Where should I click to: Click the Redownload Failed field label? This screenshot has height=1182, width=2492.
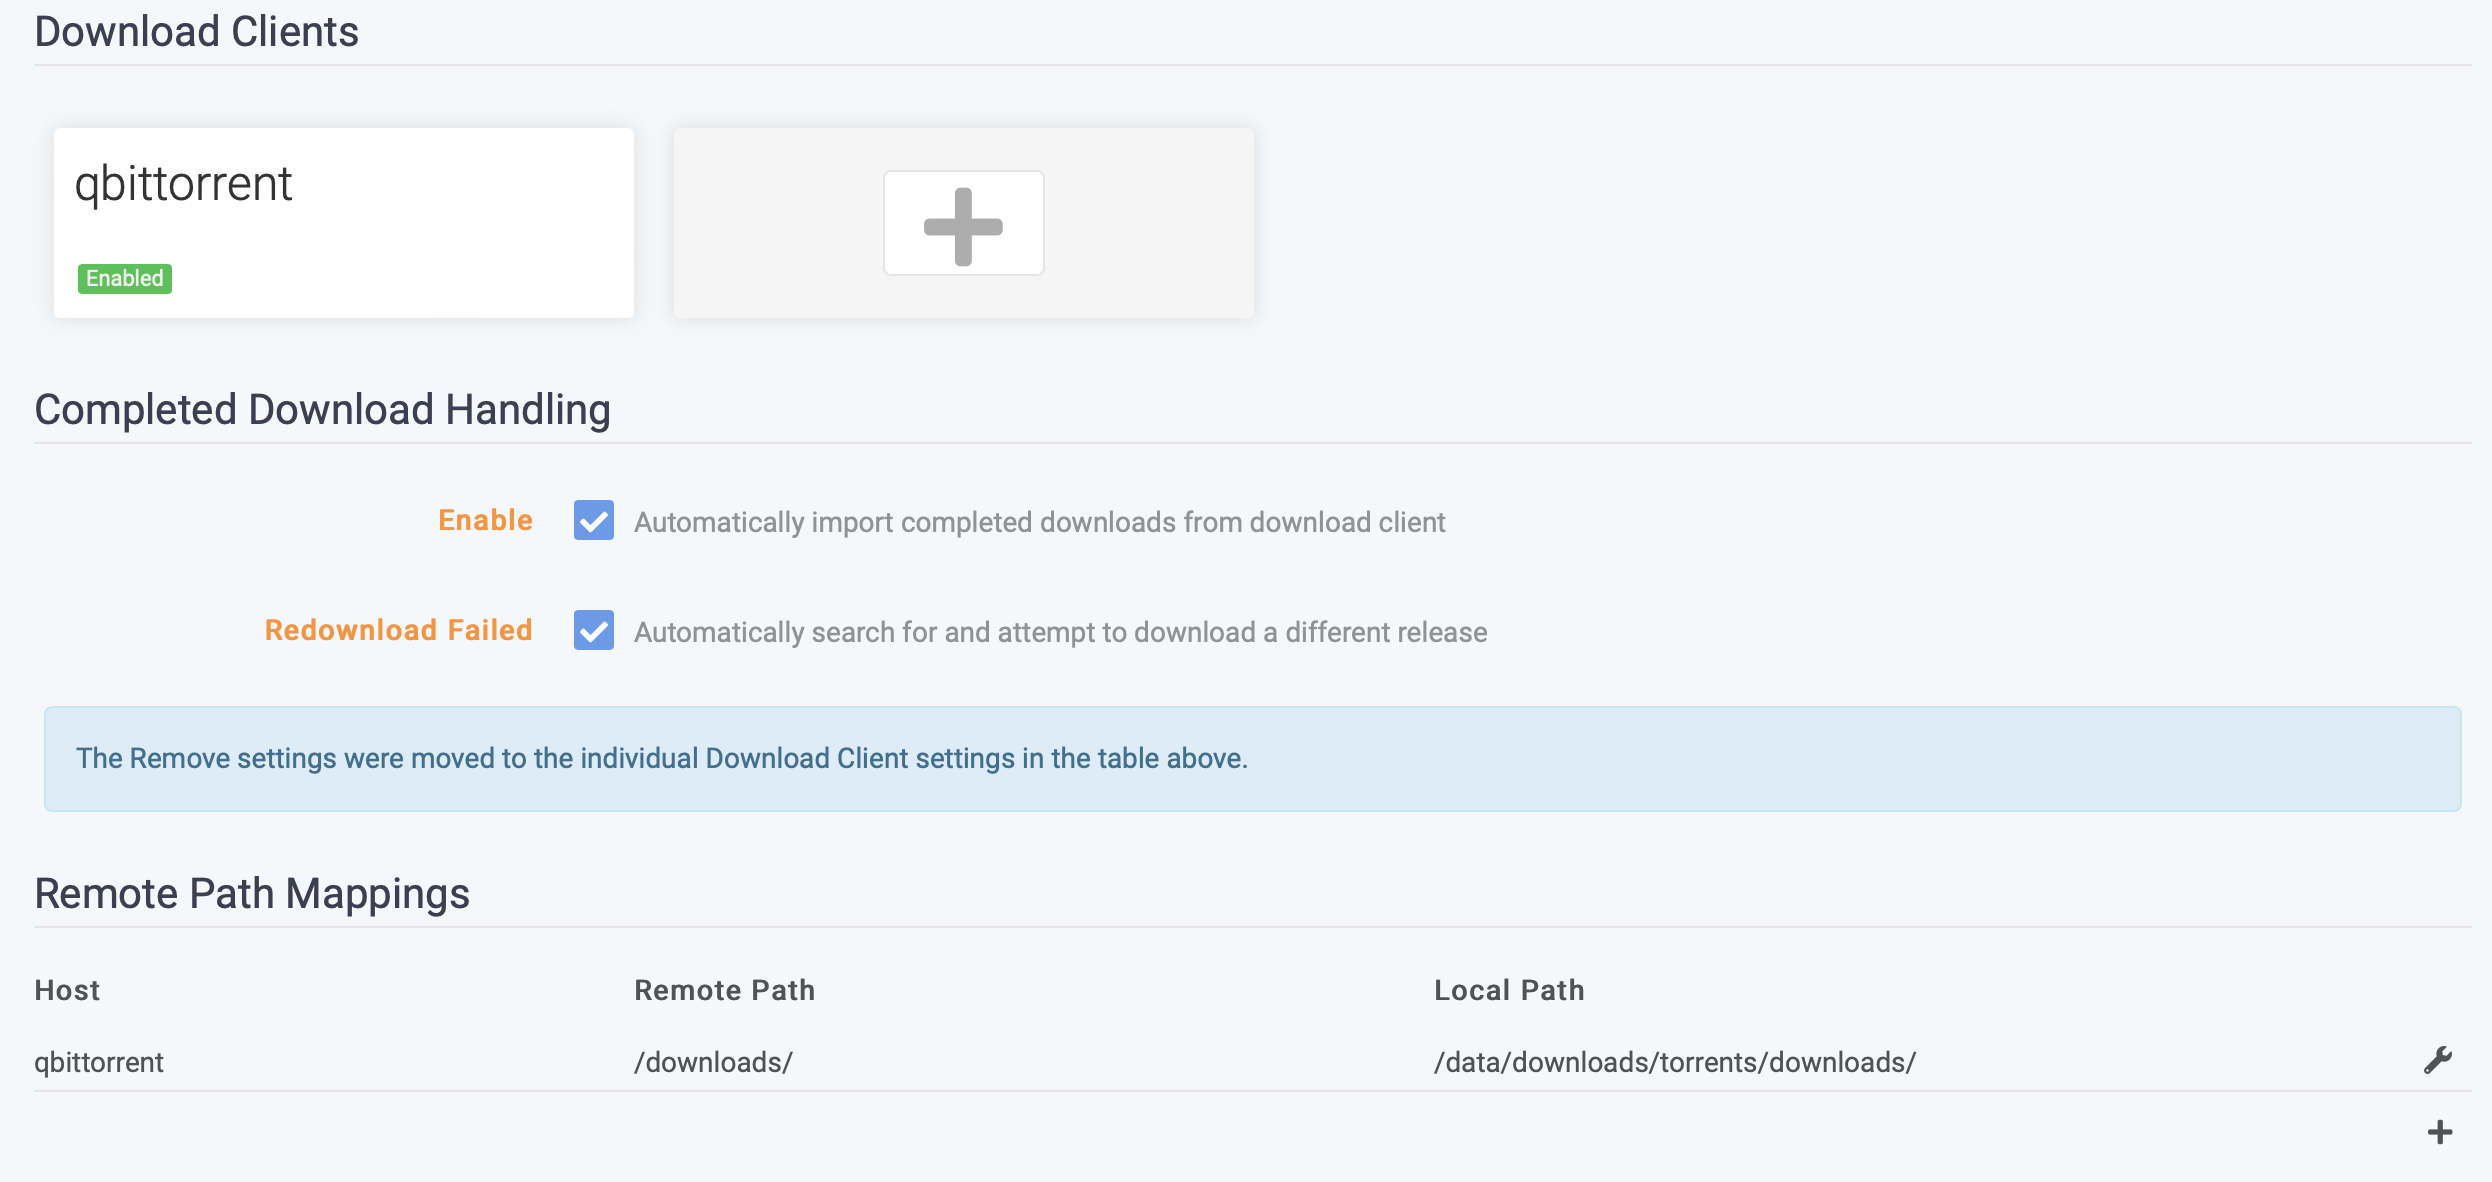(399, 630)
